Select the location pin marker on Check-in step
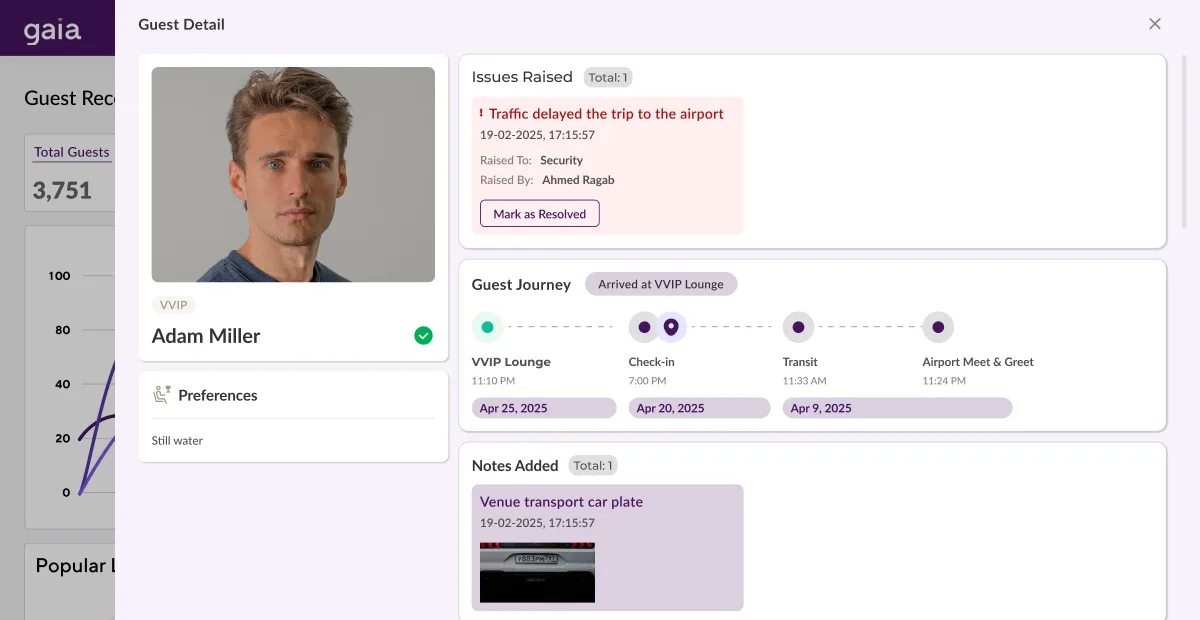This screenshot has width=1200, height=620. [x=671, y=326]
